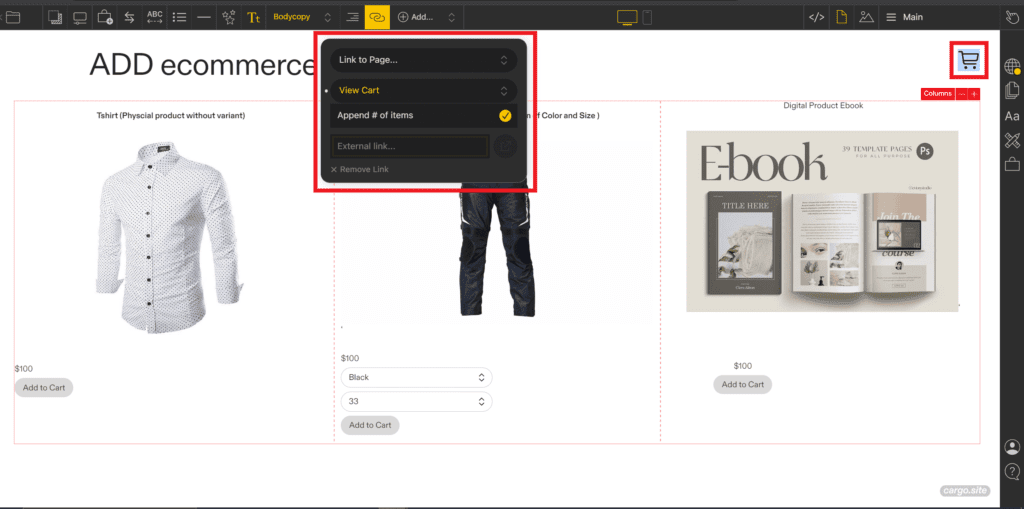Click the swap arrows toolbar icon
This screenshot has height=509, width=1024.
[129, 18]
